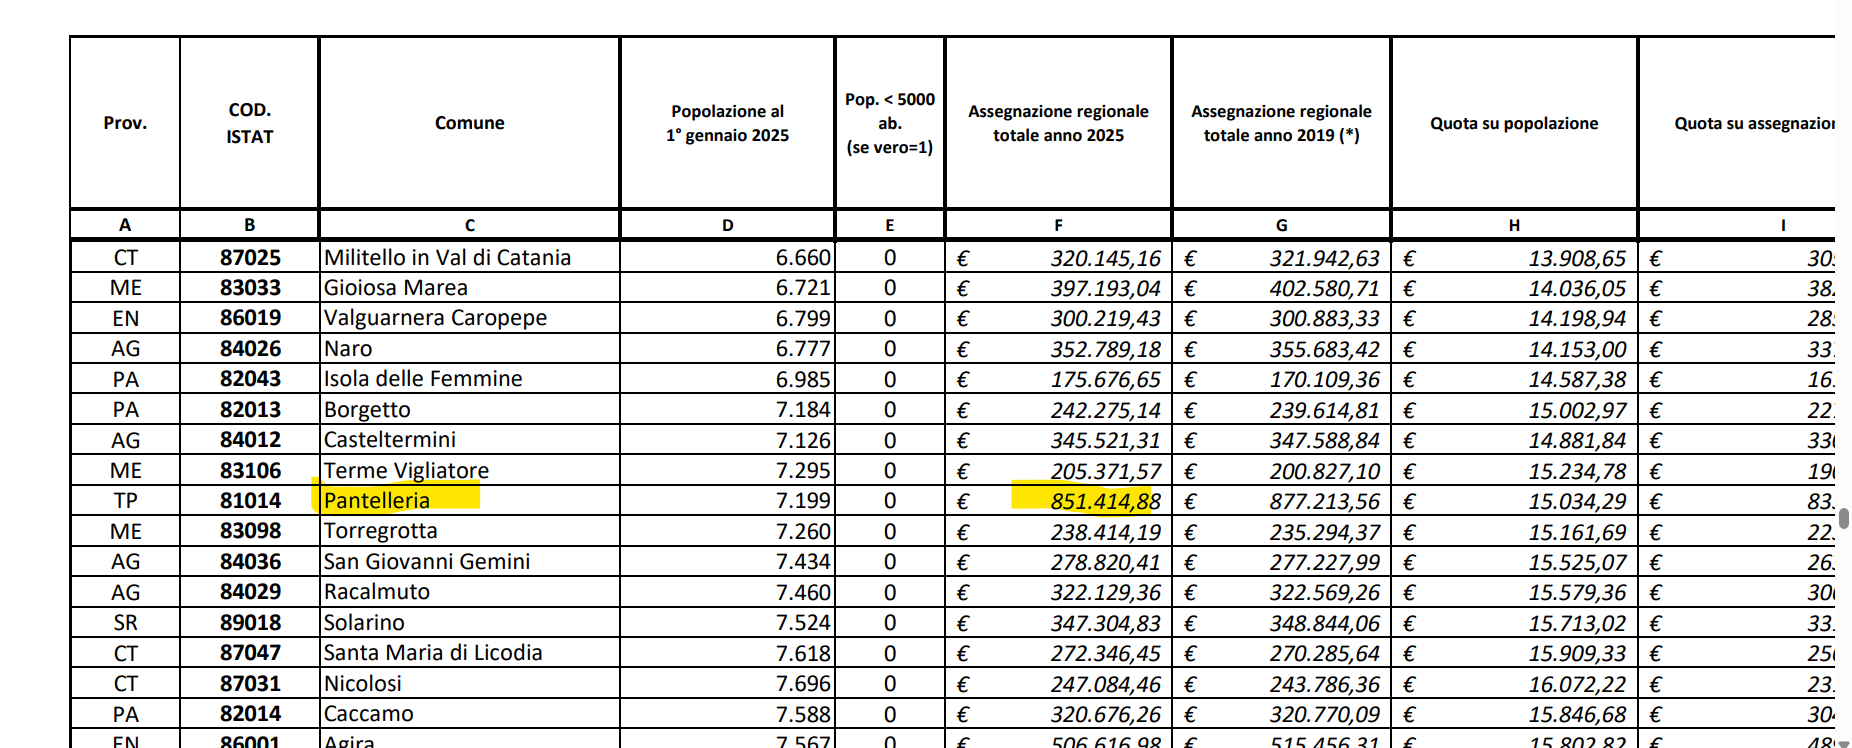Click Isola delle Femmine population 6.985
This screenshot has width=1852, height=748.
click(802, 379)
